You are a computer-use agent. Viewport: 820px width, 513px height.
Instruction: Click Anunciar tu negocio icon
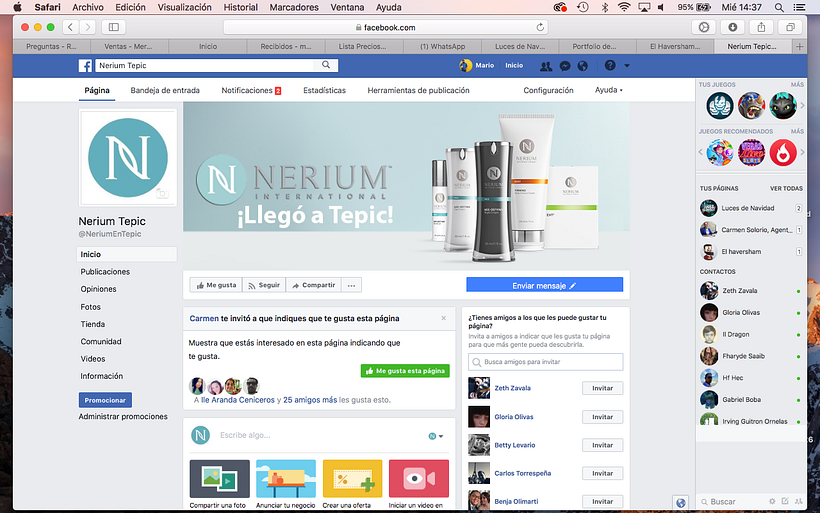(286, 478)
